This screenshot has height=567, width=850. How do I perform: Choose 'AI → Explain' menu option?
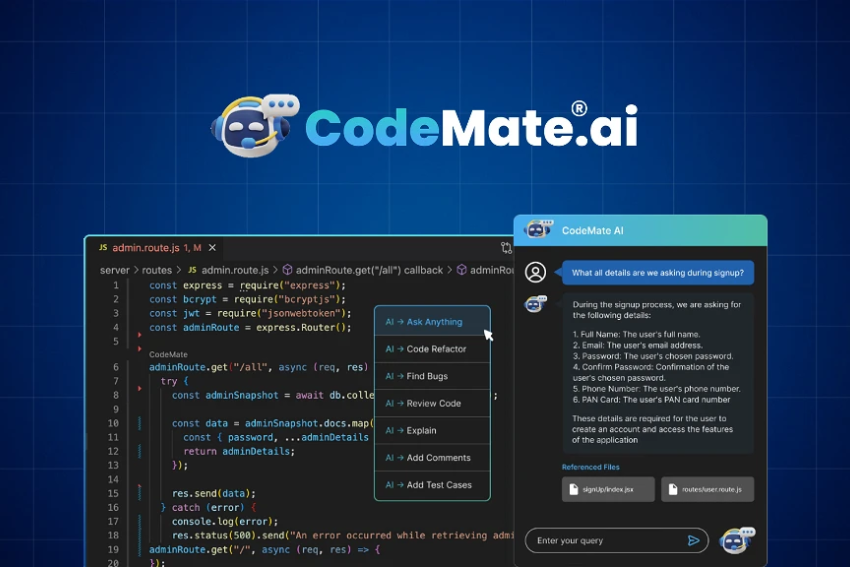pyautogui.click(x=432, y=430)
